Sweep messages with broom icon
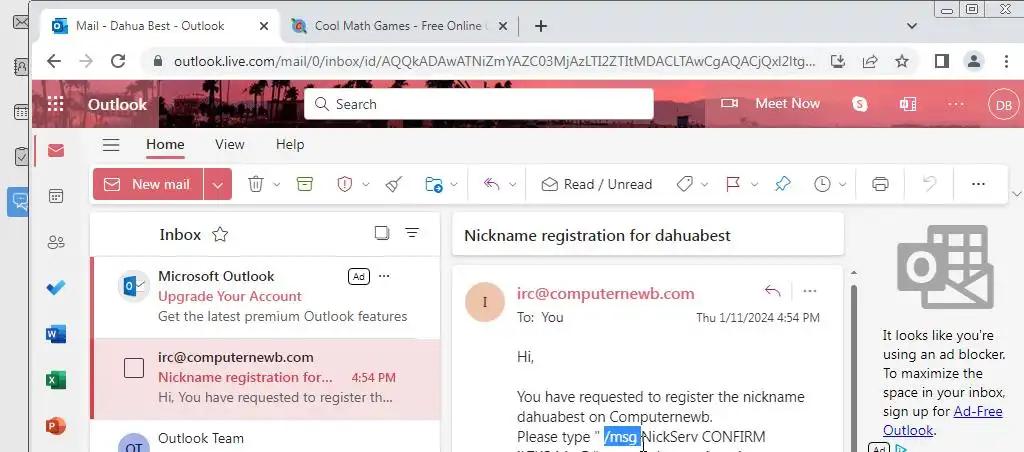Viewport: 1024px width, 452px height. click(394, 184)
